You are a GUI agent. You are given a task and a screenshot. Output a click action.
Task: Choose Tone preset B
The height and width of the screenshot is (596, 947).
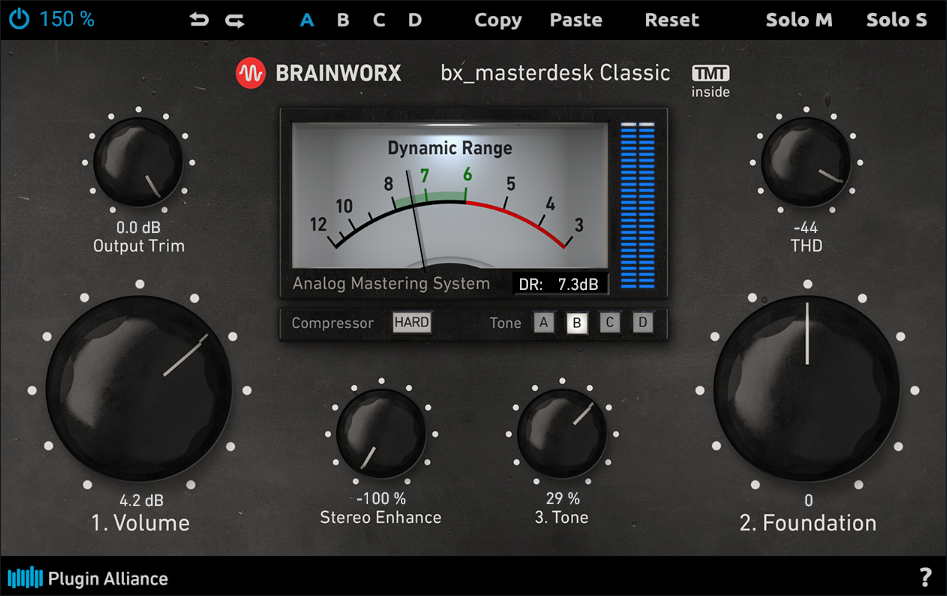(577, 323)
